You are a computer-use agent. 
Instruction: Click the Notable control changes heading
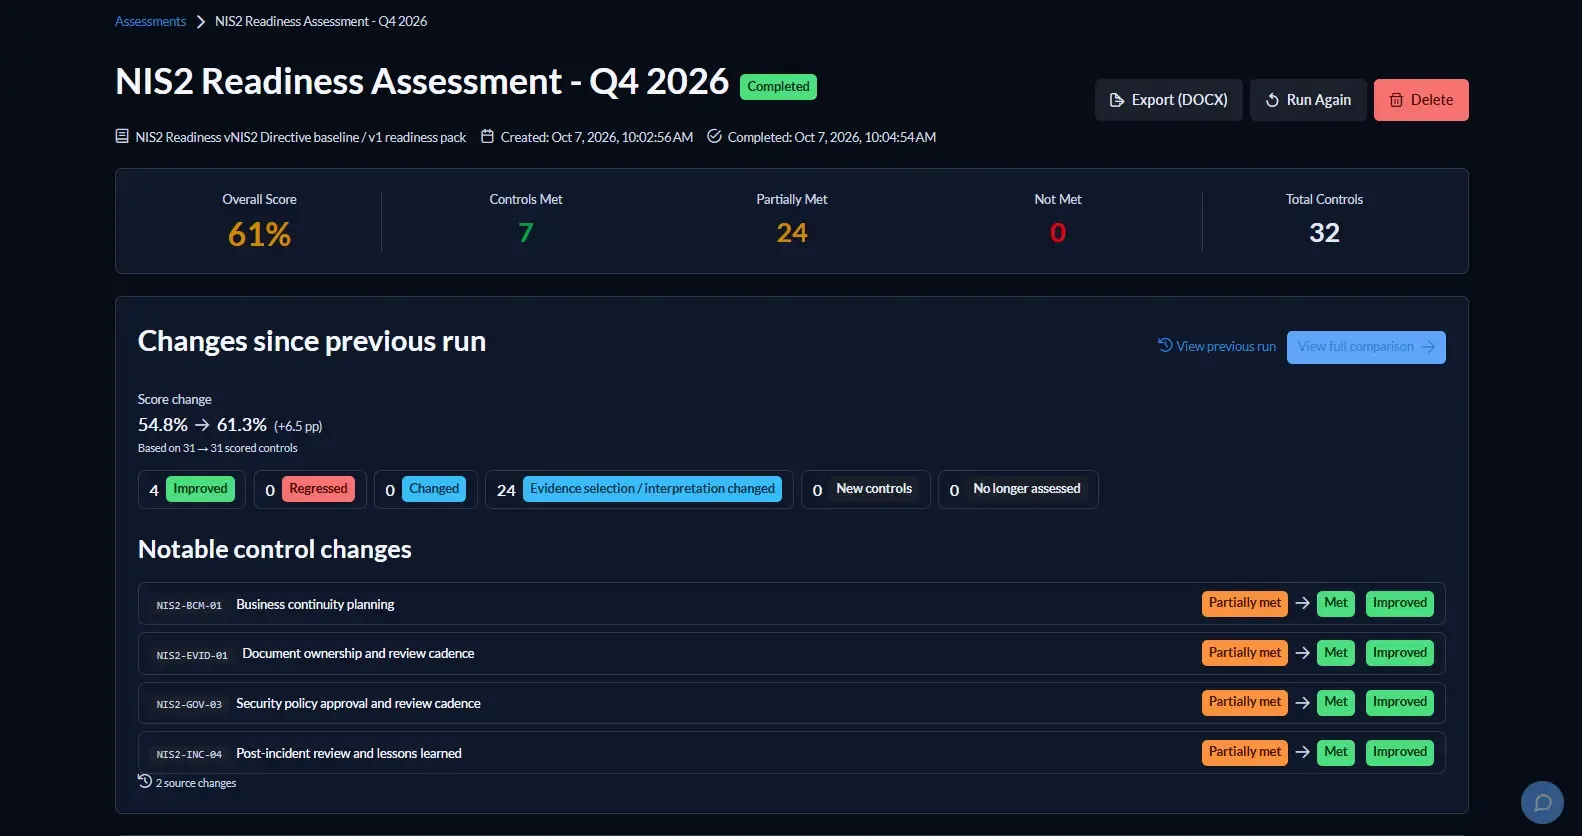coord(275,549)
